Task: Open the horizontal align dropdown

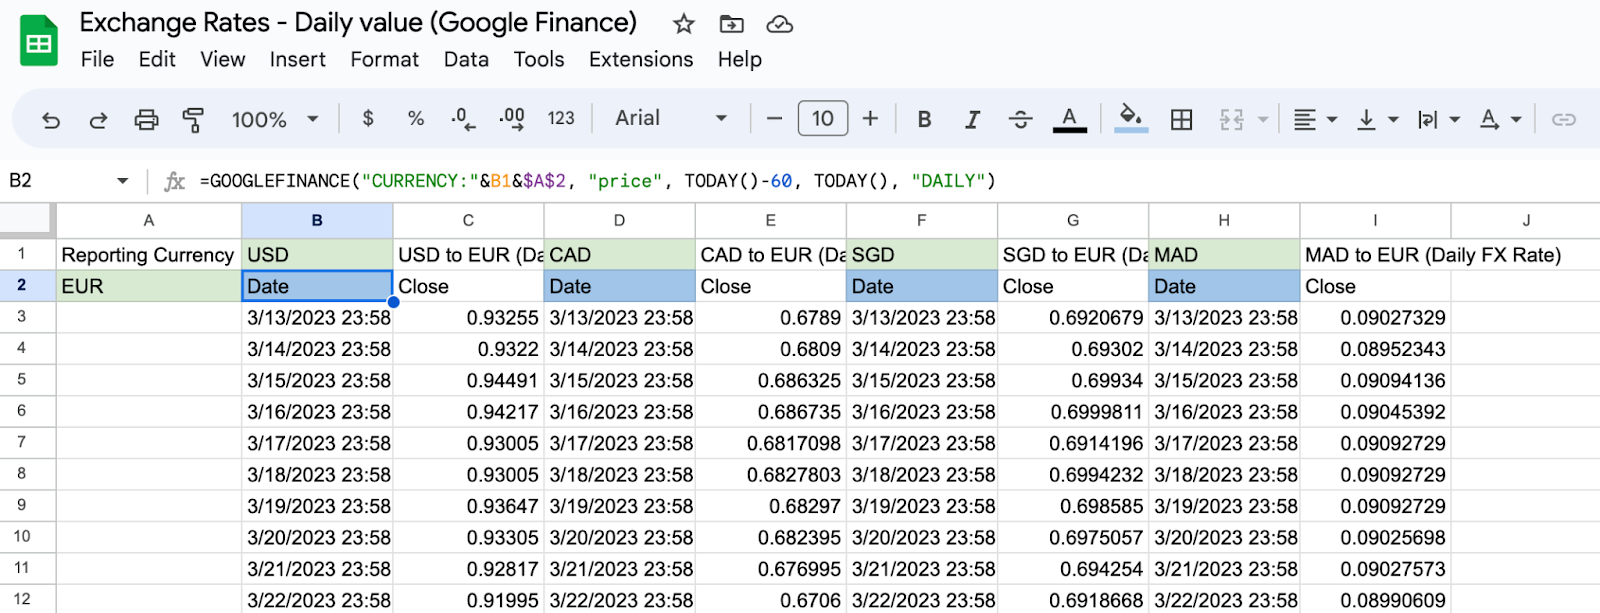Action: pyautogui.click(x=1315, y=120)
